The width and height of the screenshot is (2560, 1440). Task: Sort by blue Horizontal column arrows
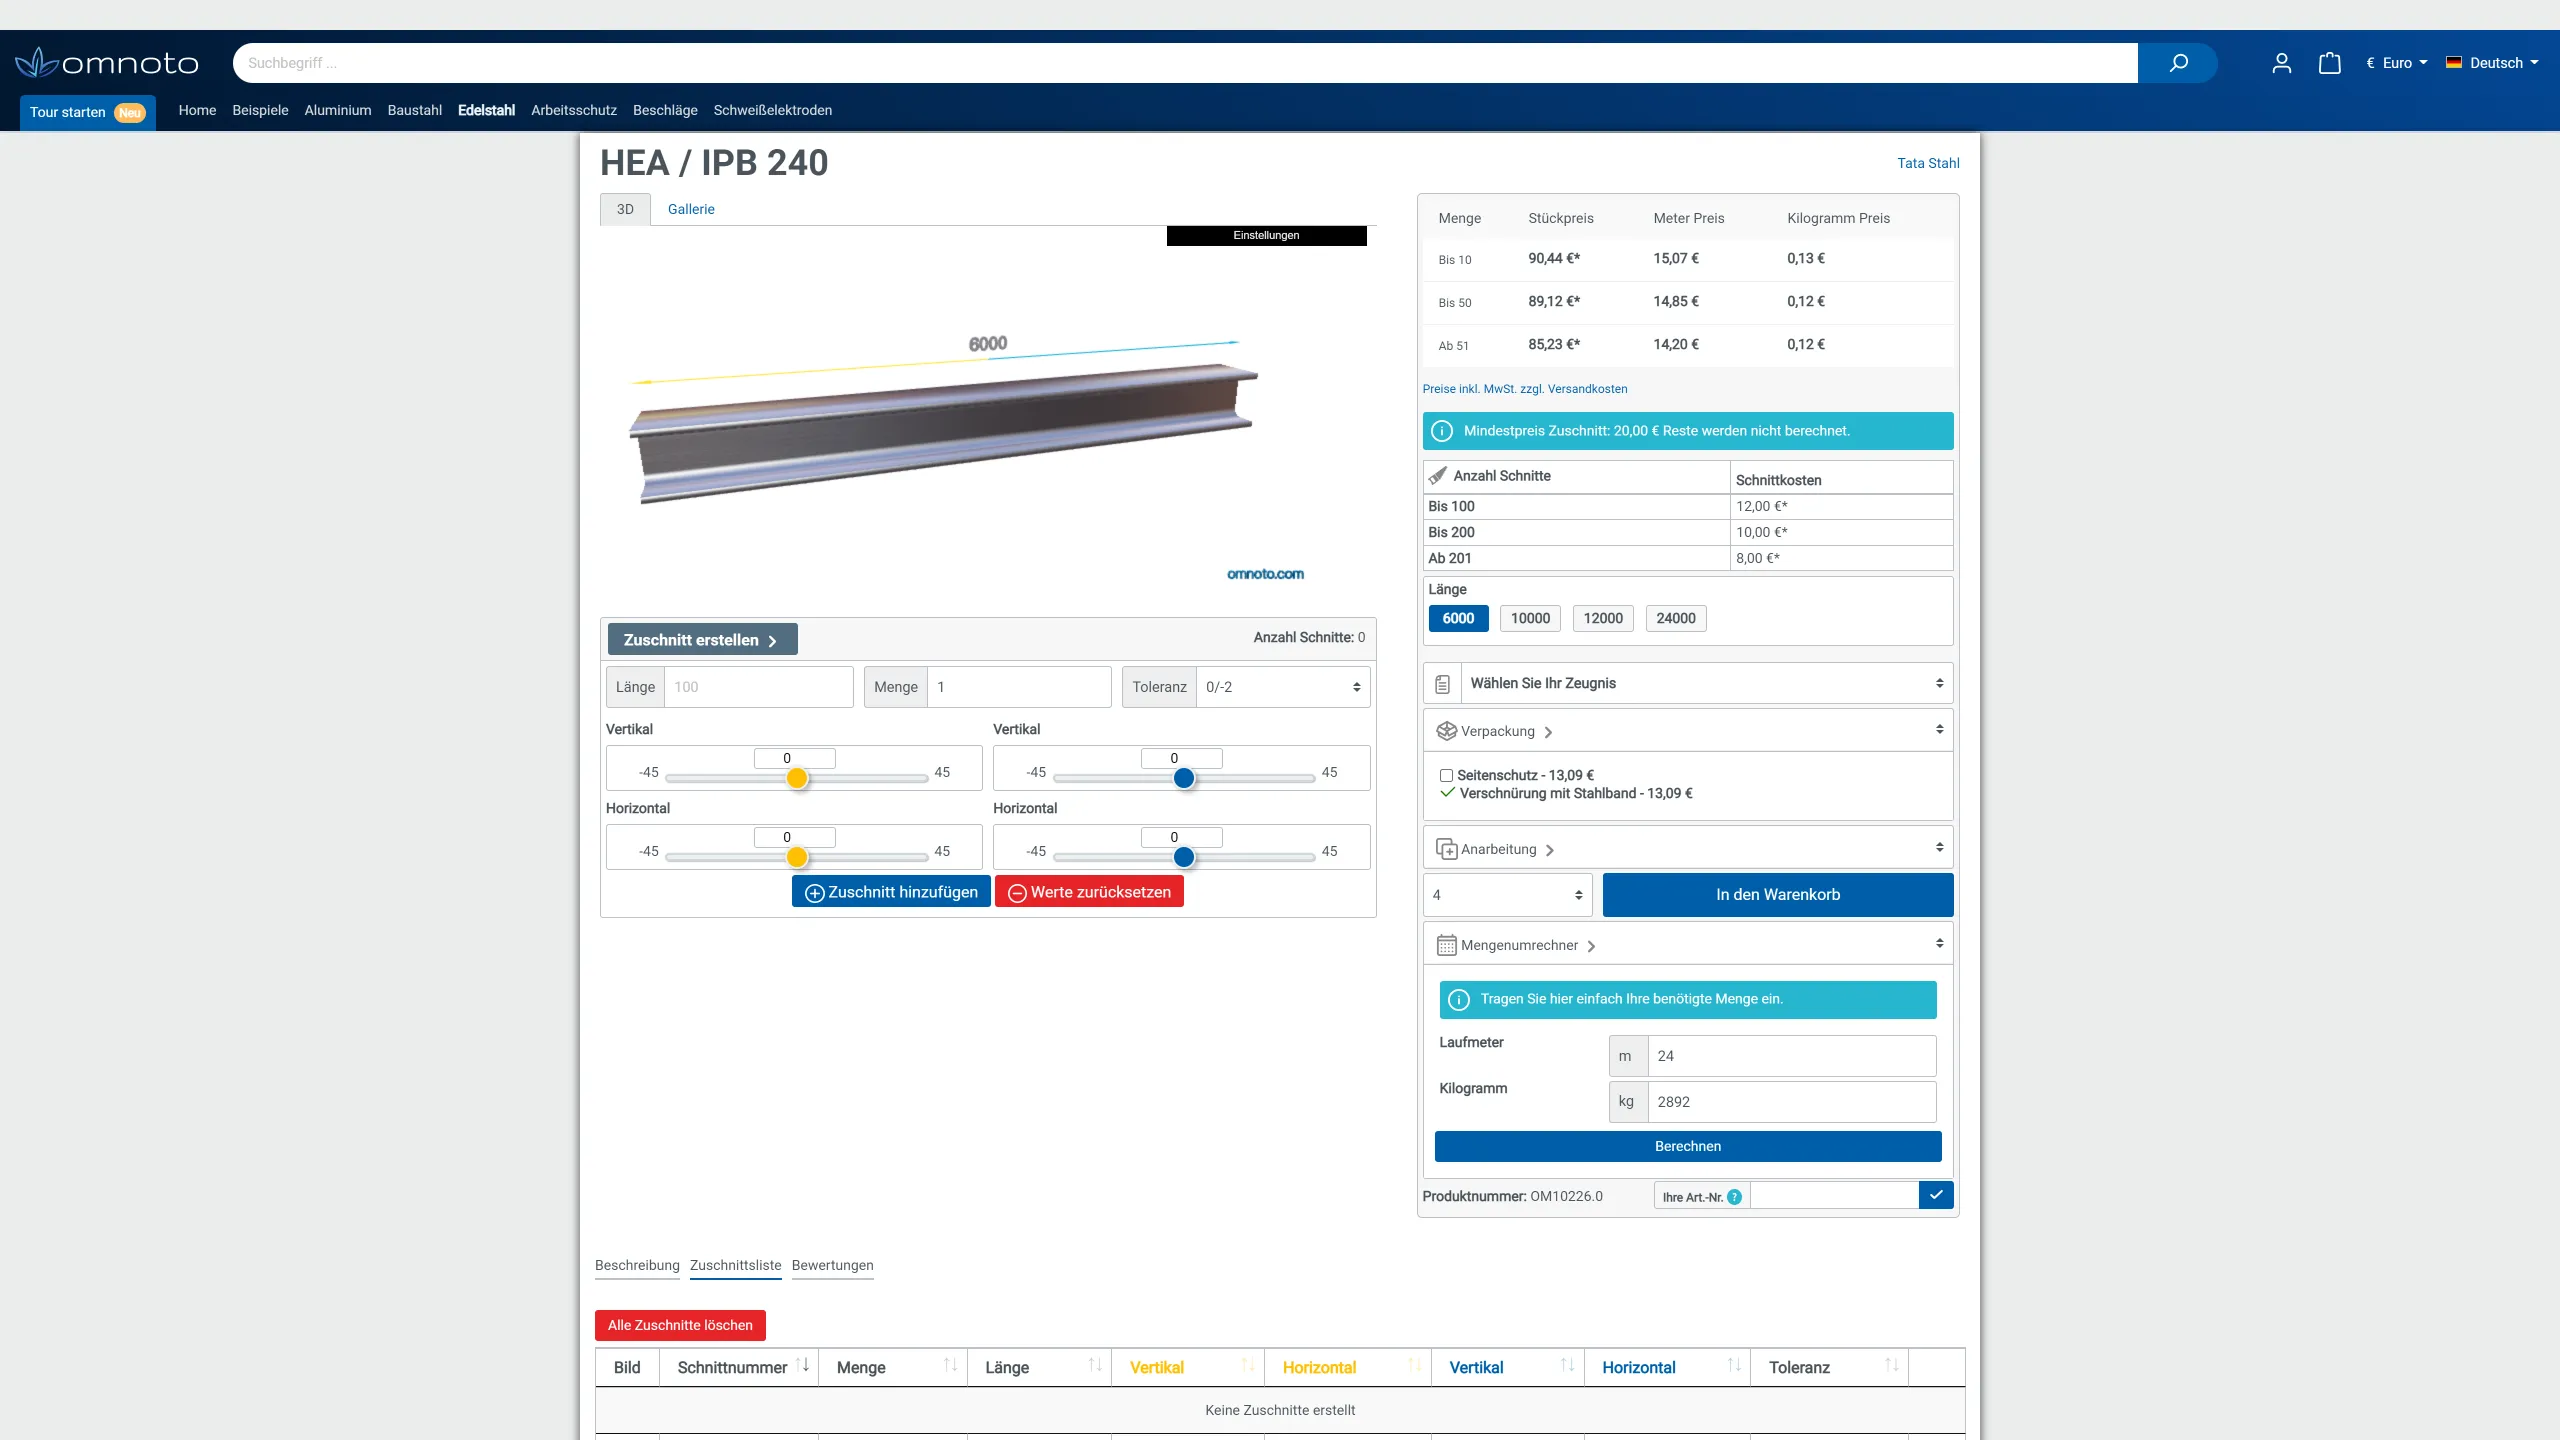(x=1734, y=1365)
